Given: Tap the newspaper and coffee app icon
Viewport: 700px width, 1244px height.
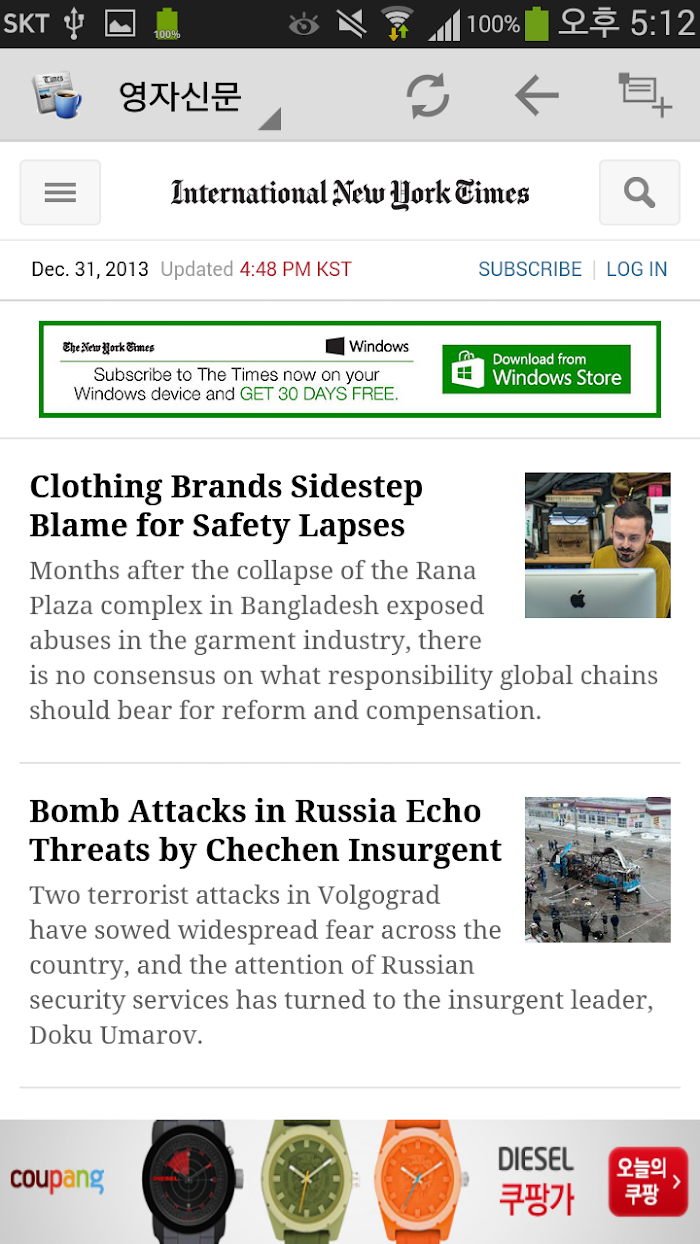Looking at the screenshot, I should coord(56,96).
